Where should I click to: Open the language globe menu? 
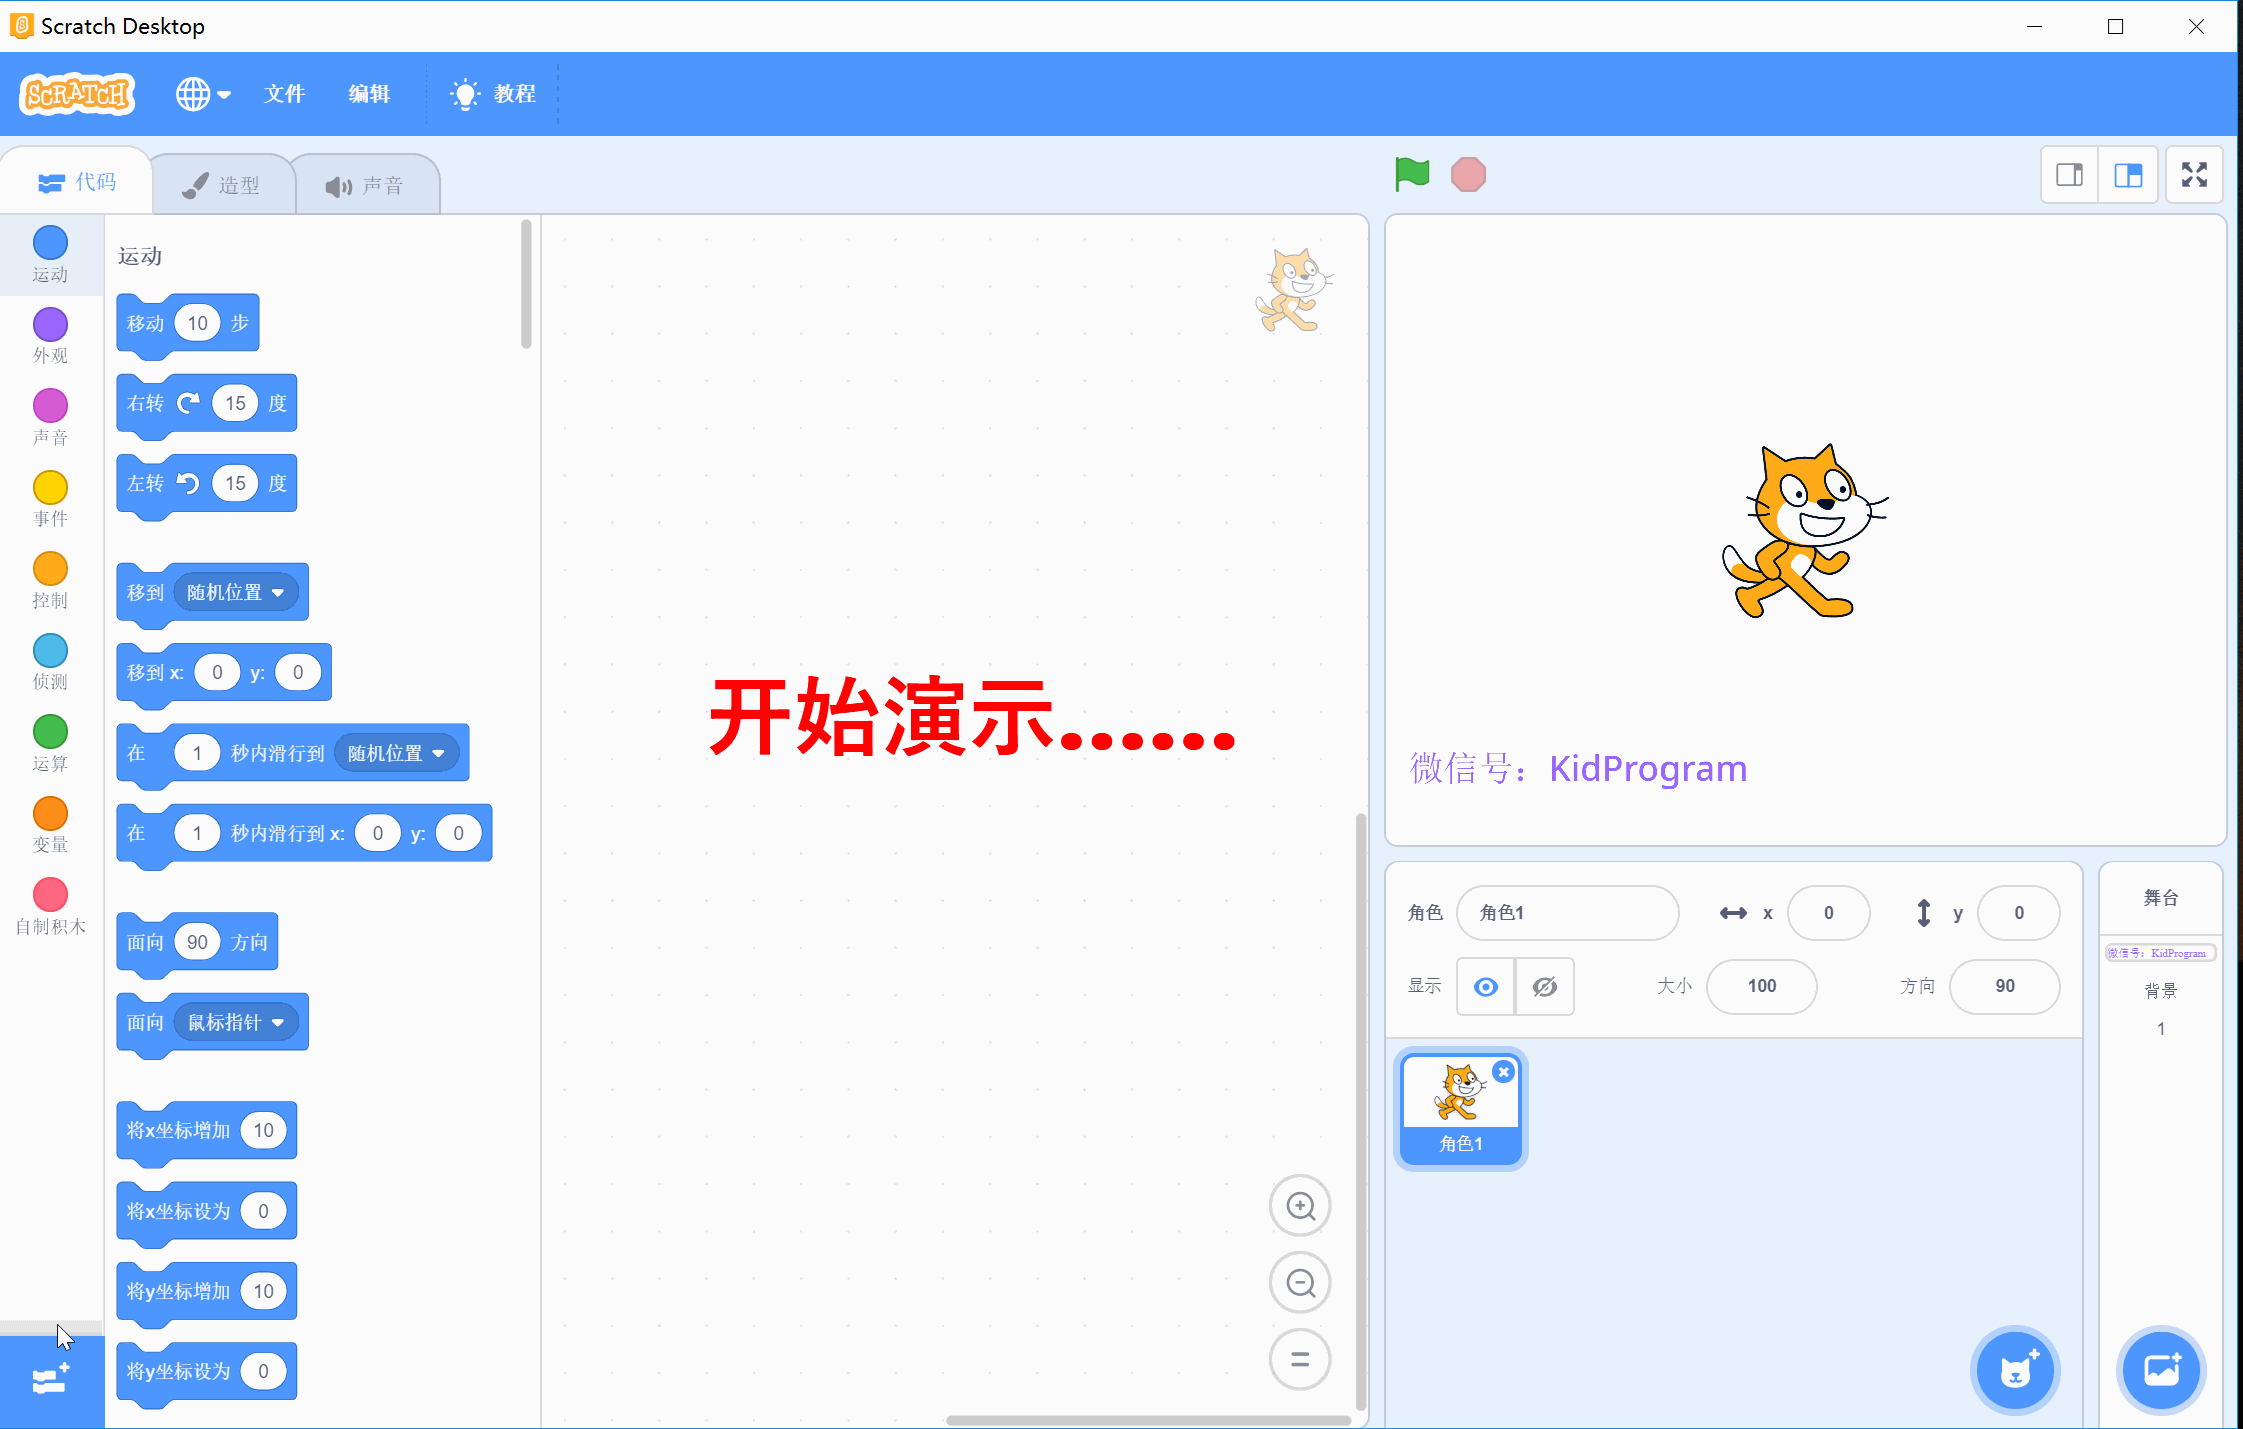203,94
